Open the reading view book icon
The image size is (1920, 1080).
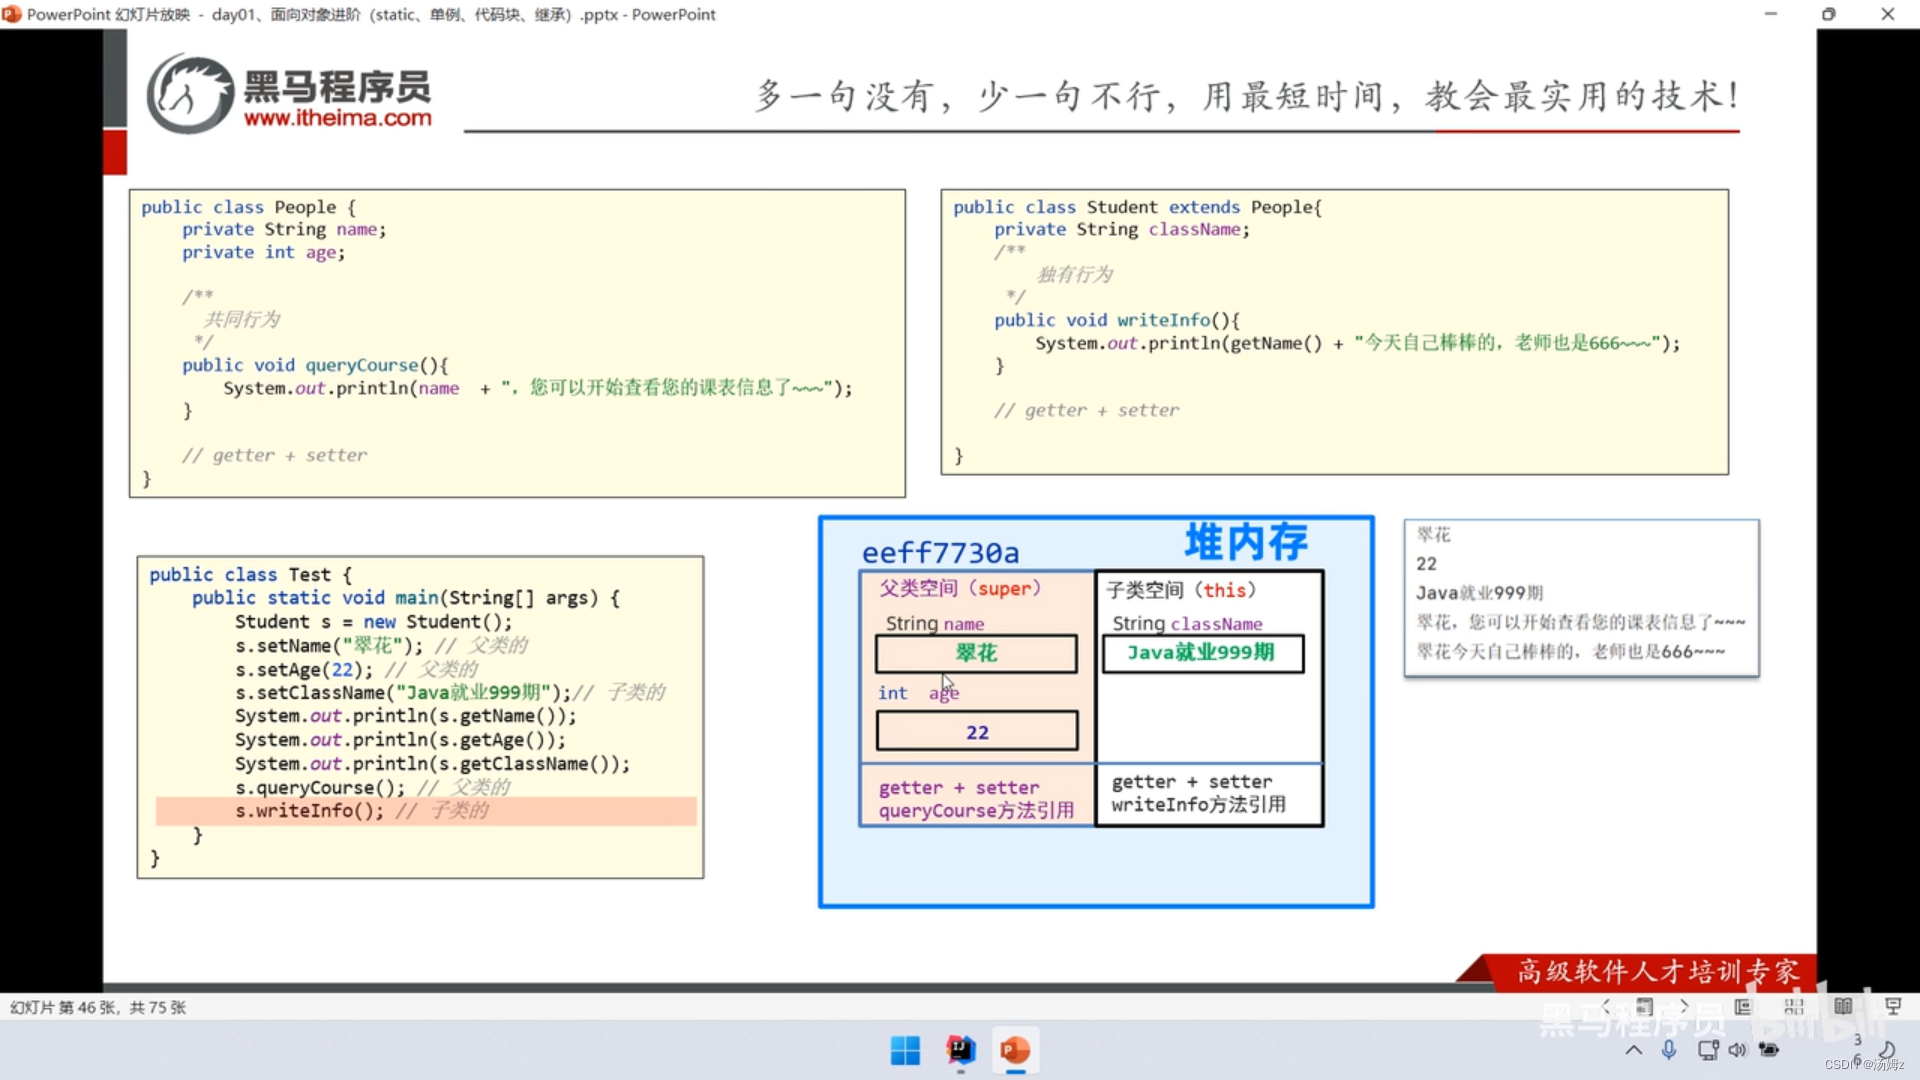coord(1844,1007)
